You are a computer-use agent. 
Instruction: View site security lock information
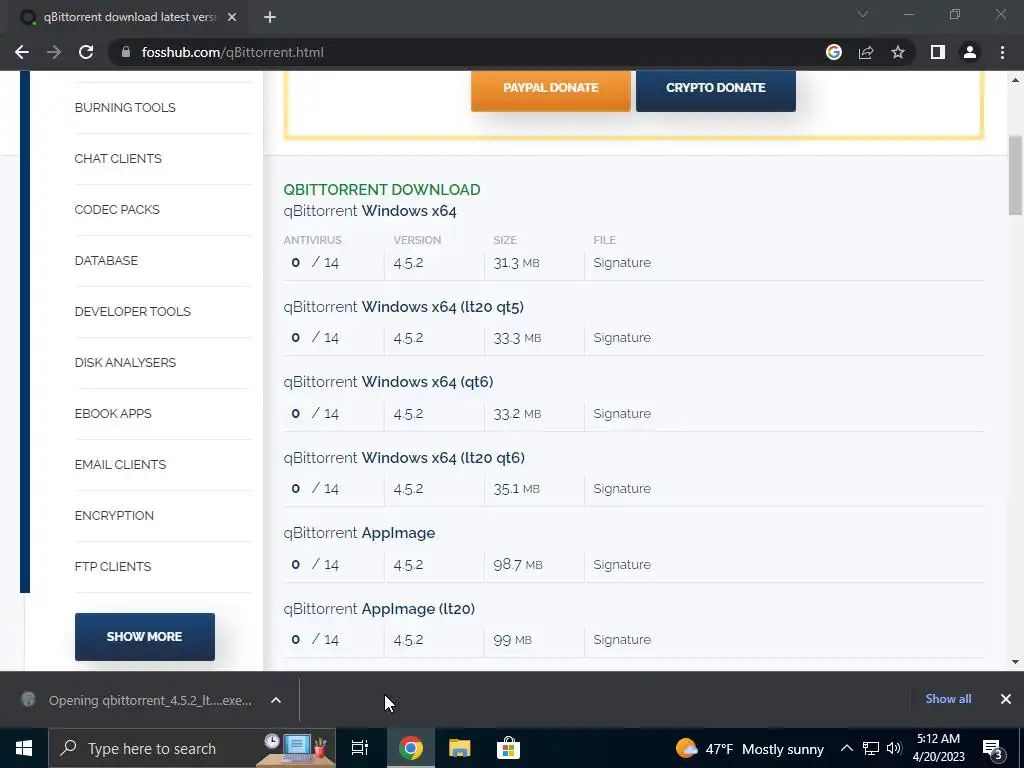(126, 52)
